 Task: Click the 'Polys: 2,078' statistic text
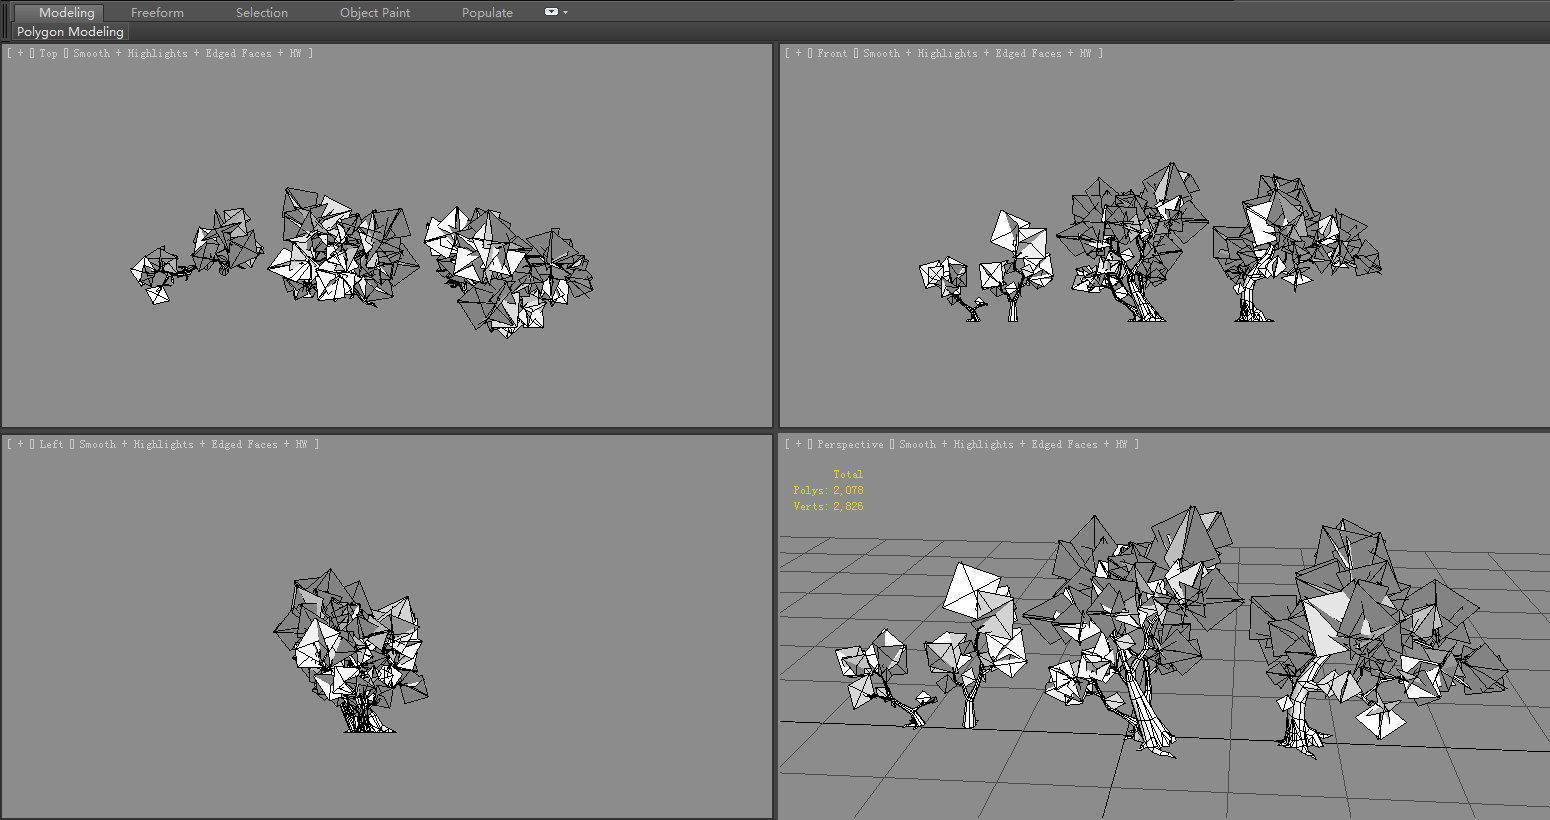tap(828, 490)
